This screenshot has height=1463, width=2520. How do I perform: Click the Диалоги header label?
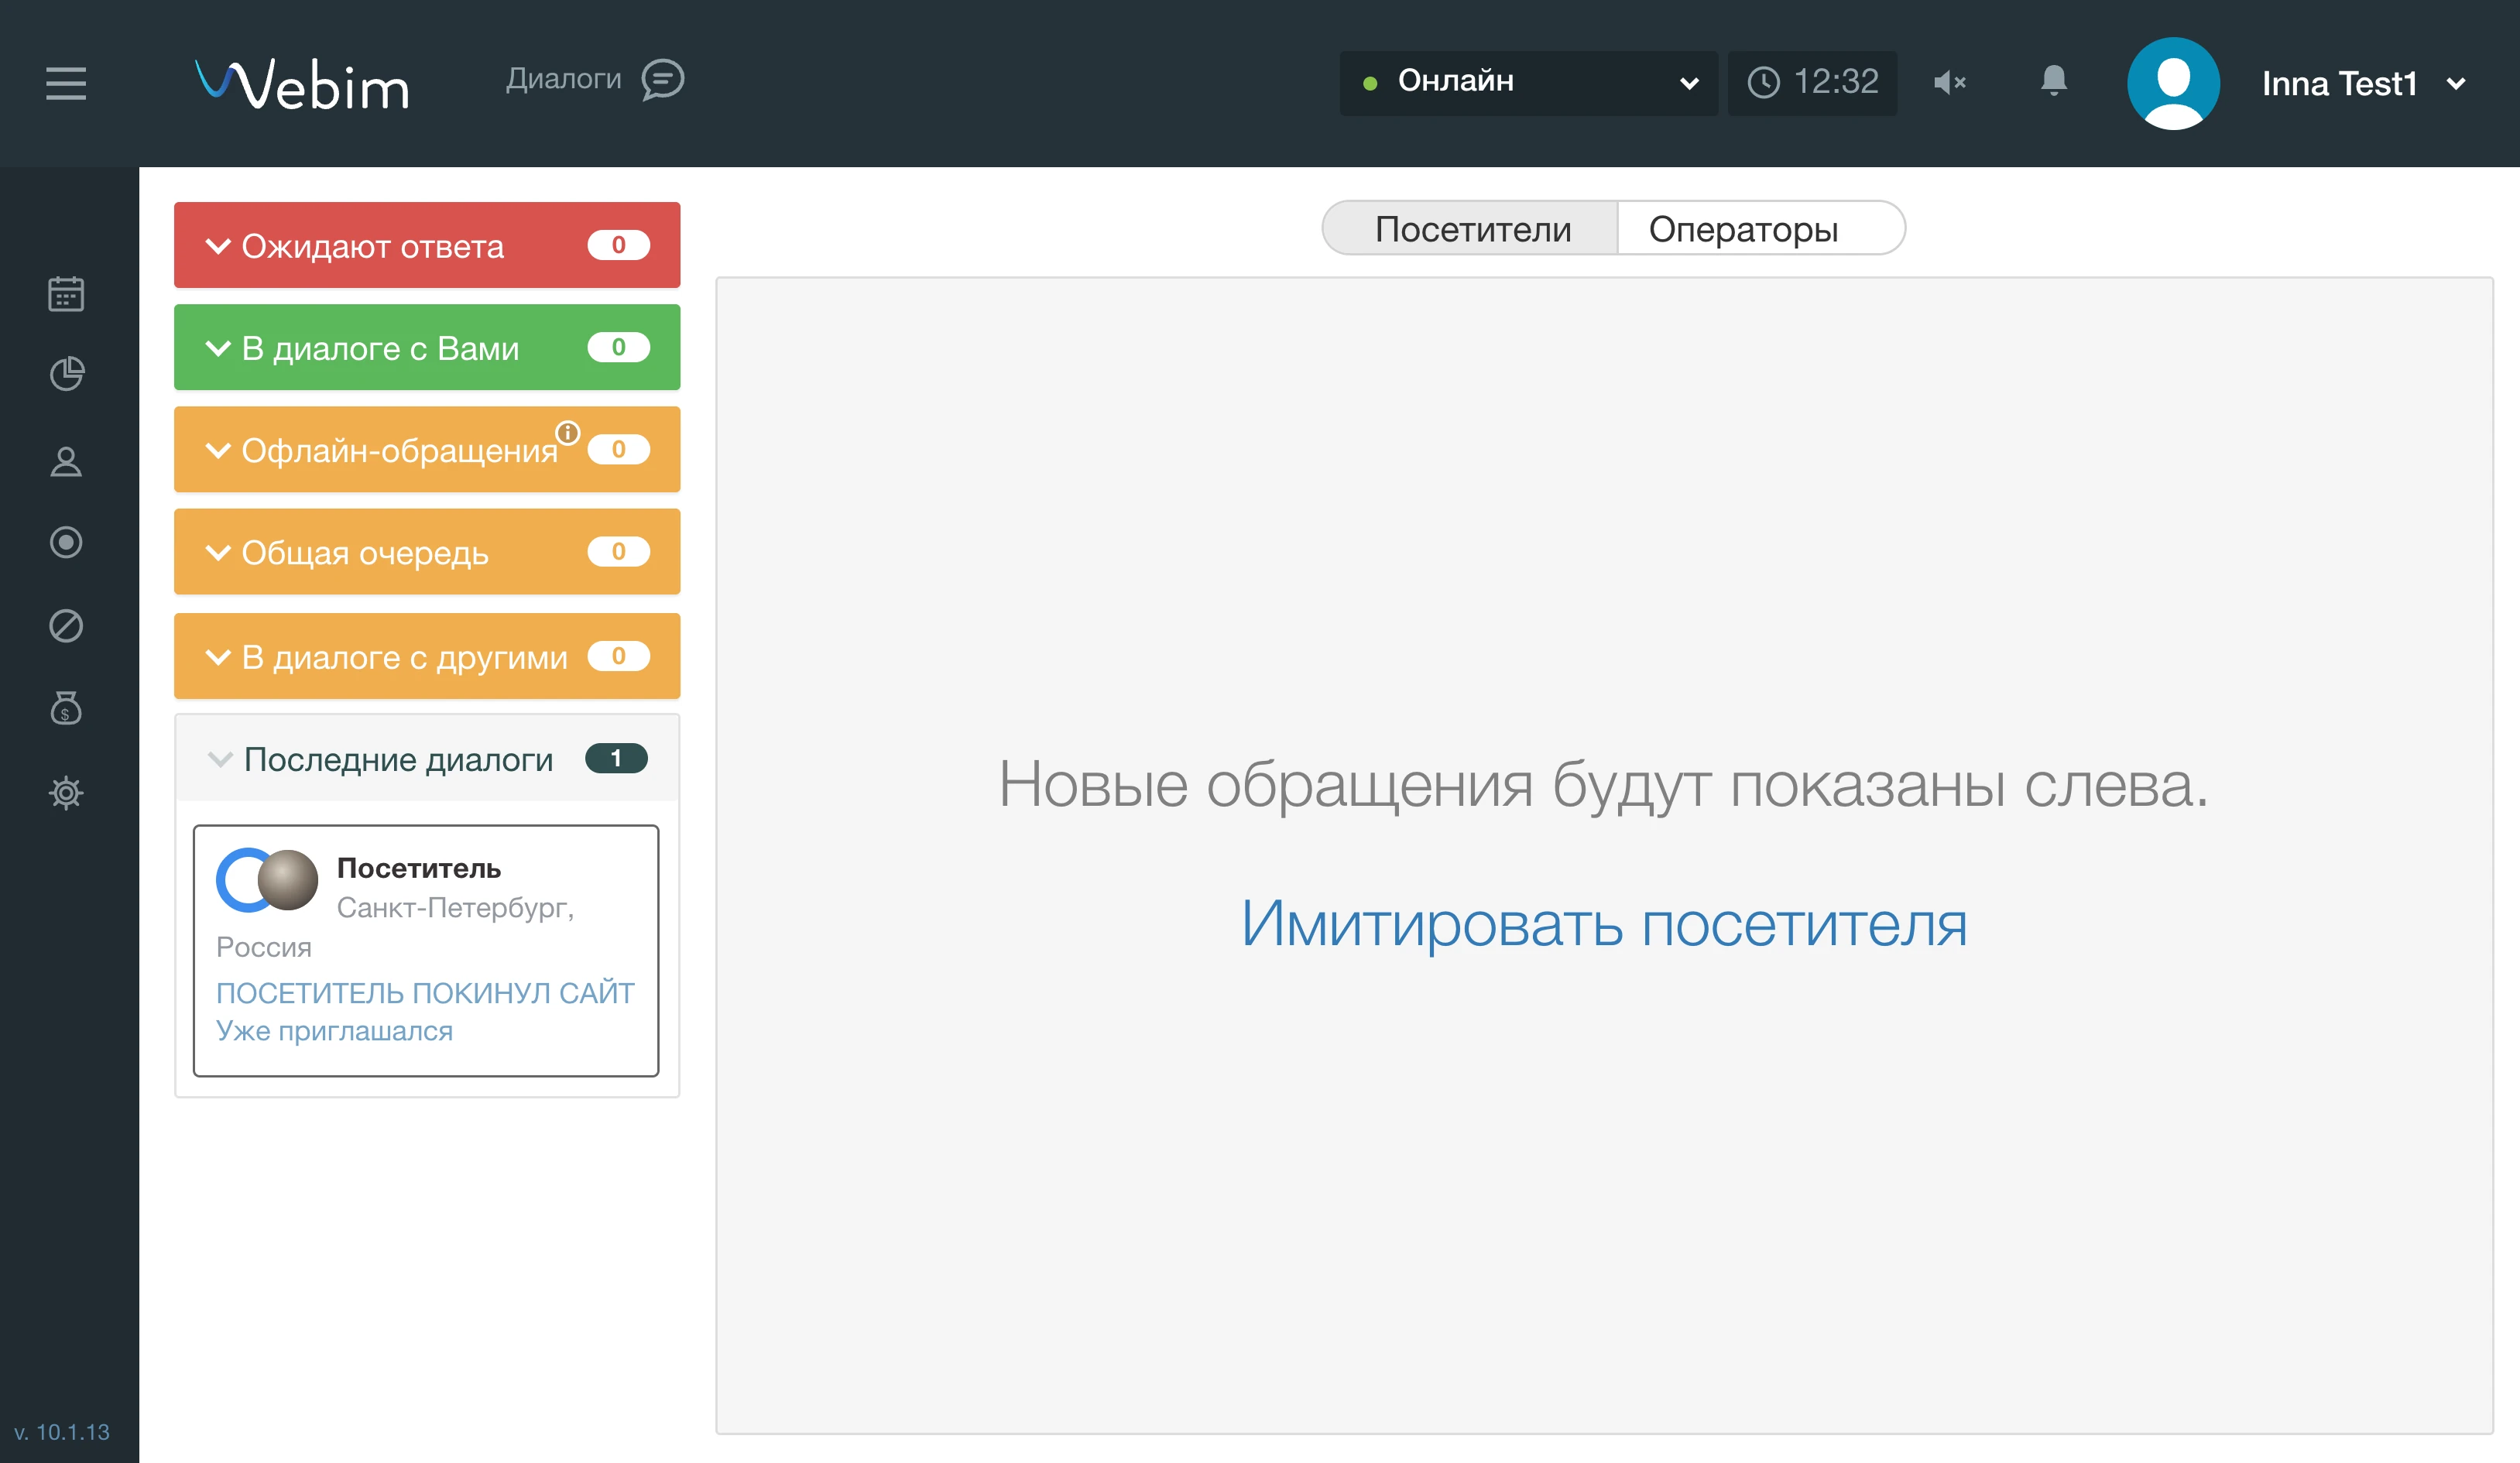pyautogui.click(x=564, y=79)
